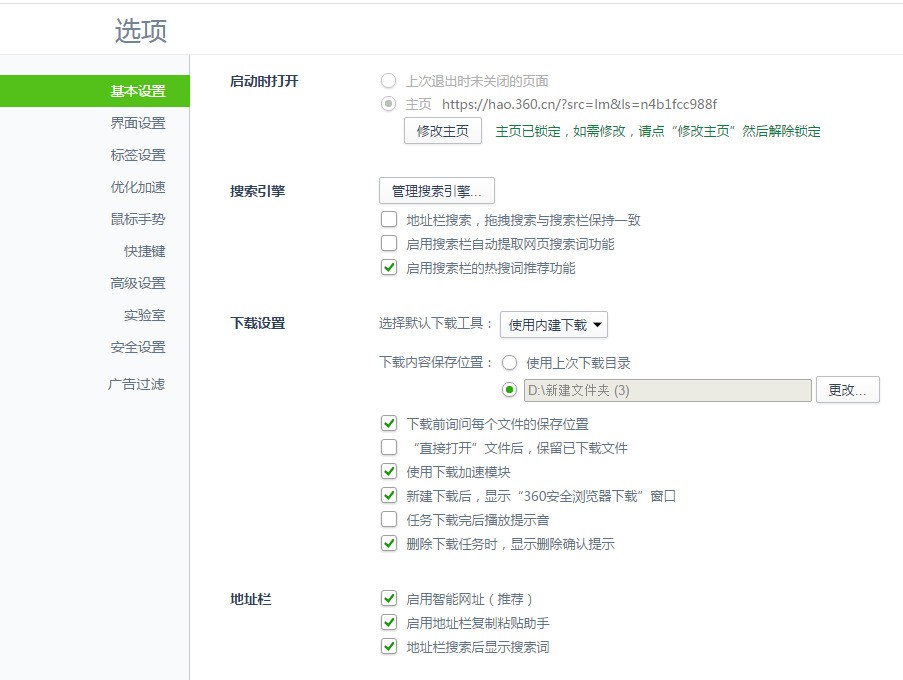Enable 地址栏搜索 consistency checkbox
Screen dimensions: 903x680
[389, 220]
